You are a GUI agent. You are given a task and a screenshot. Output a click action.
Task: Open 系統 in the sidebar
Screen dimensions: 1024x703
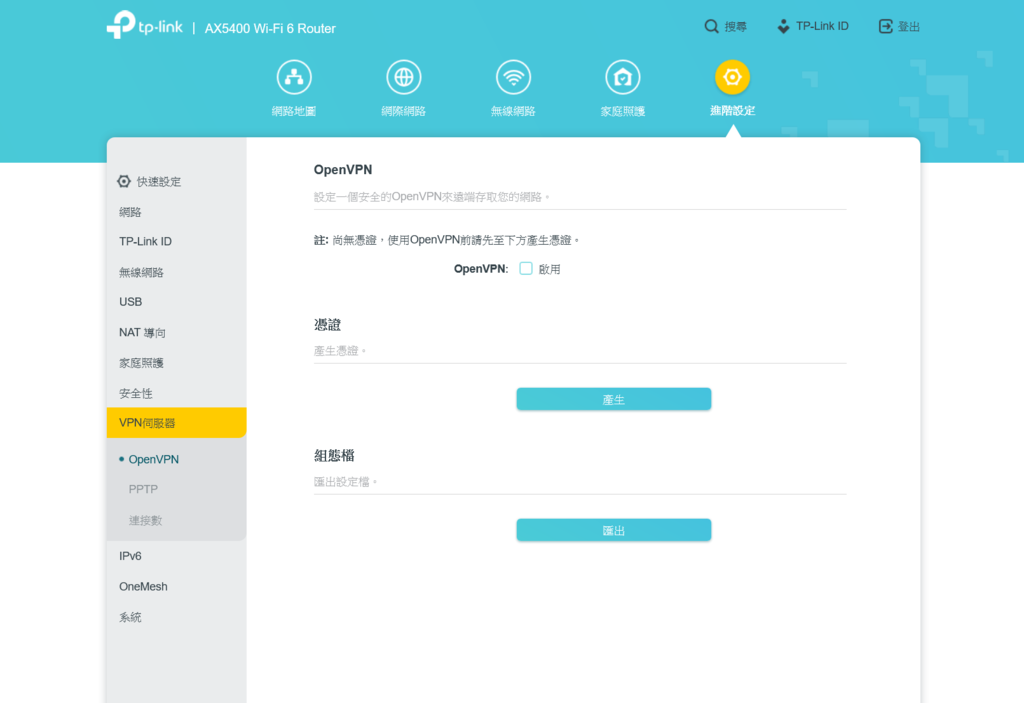point(130,617)
